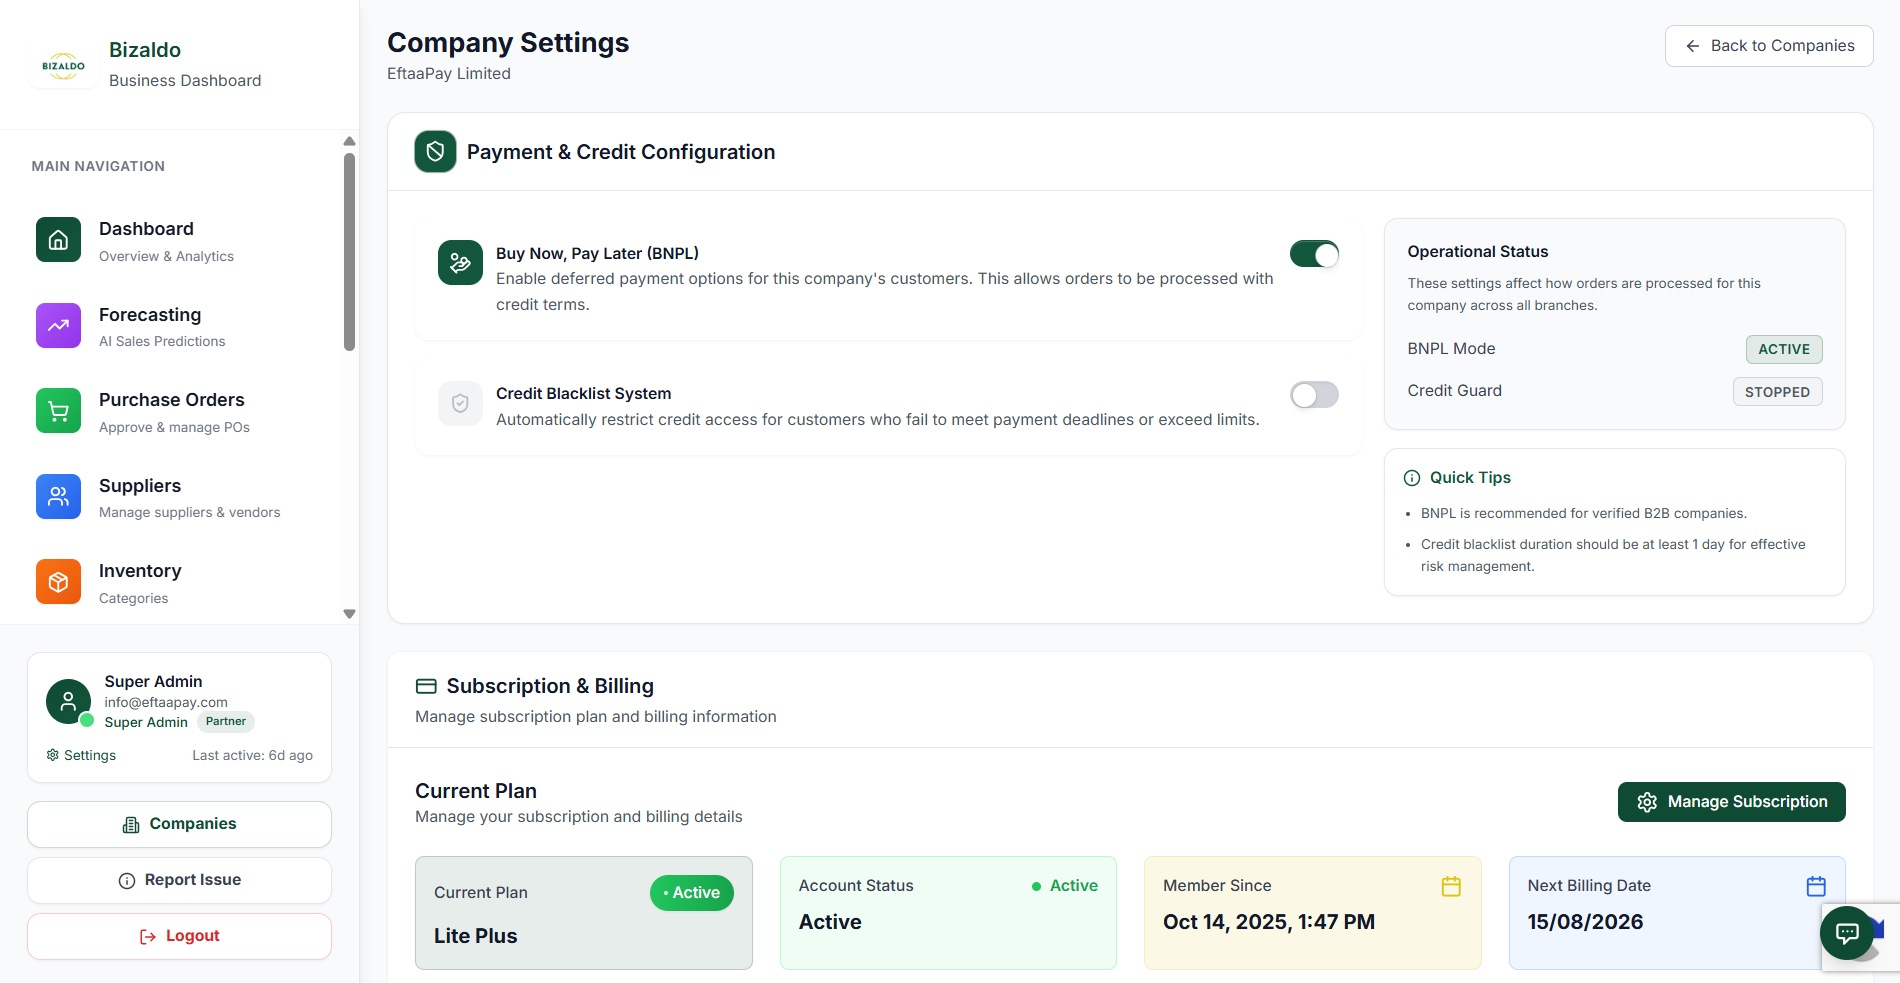Screen dimensions: 1900x983
Task: Click the Member Since calendar icon
Action: coord(1451,886)
